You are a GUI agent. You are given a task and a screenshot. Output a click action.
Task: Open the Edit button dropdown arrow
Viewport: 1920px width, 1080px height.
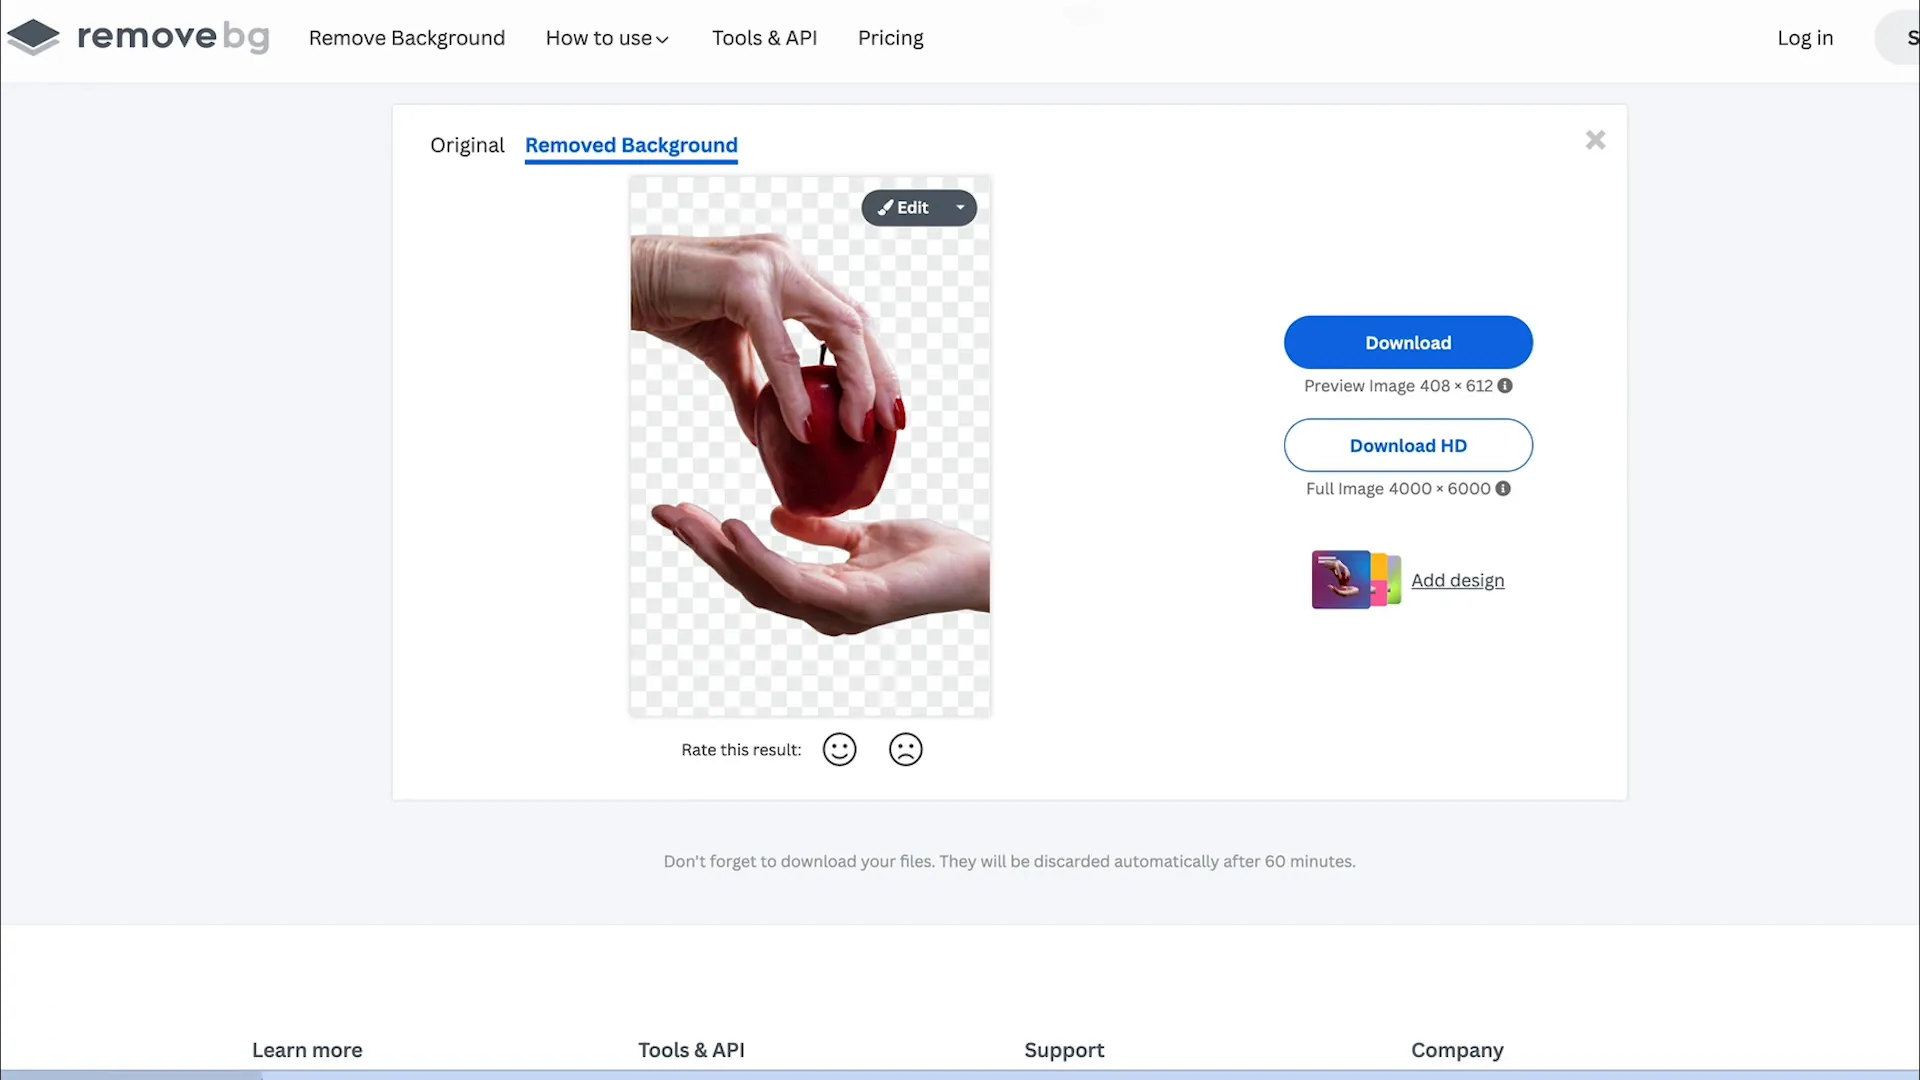[960, 207]
